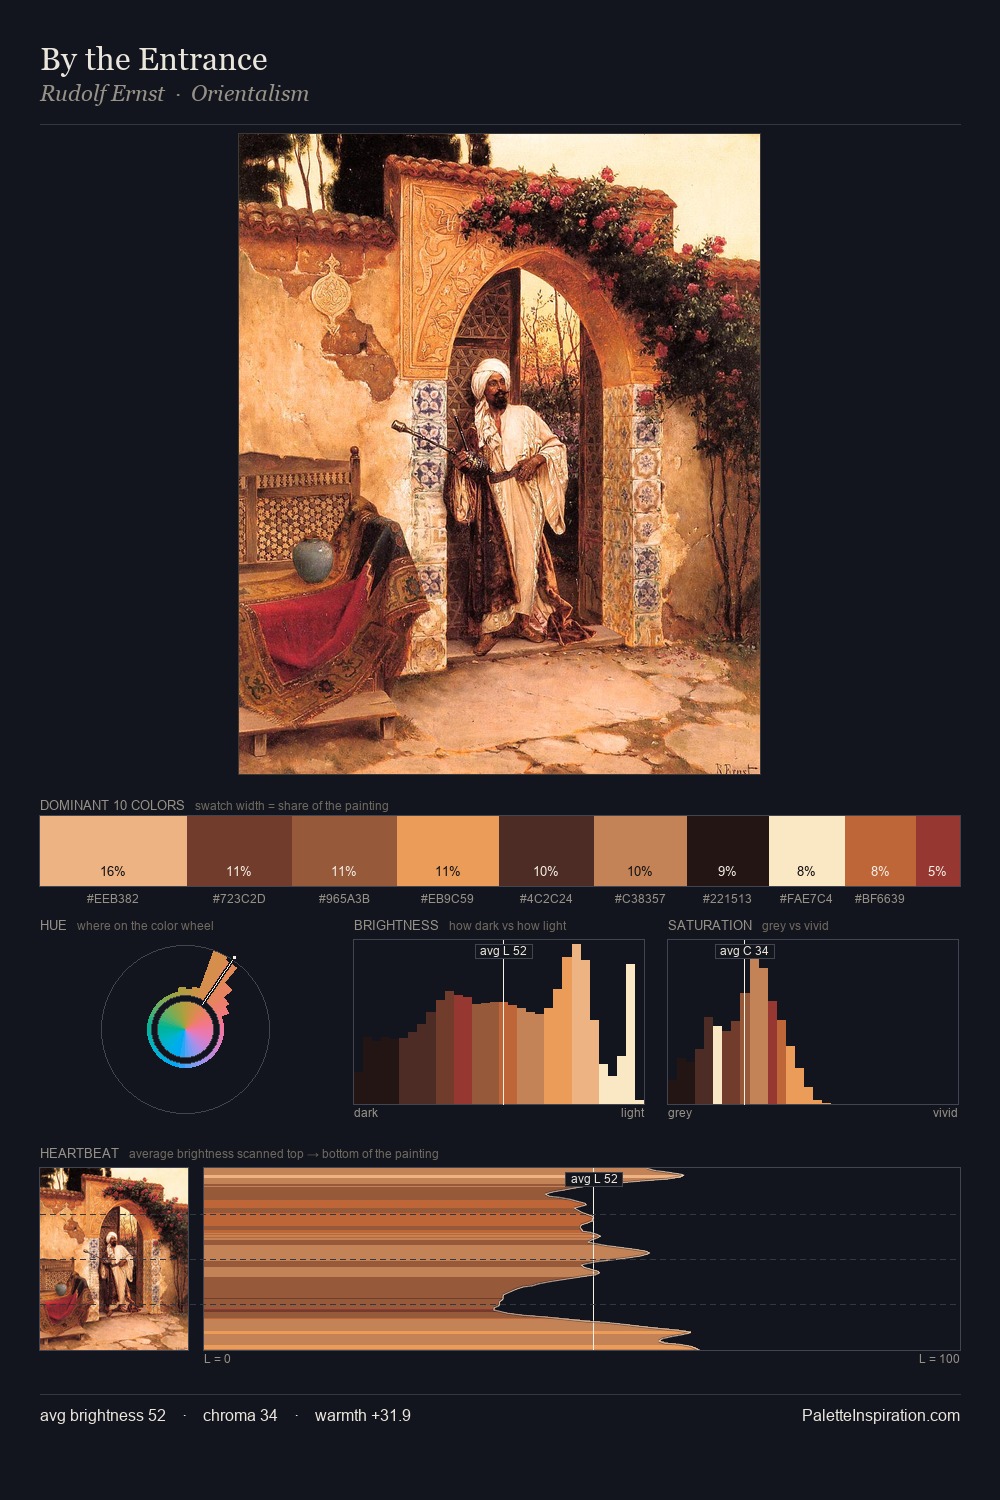The height and width of the screenshot is (1500, 1000).
Task: Click the hue color wheel
Action: pyautogui.click(x=185, y=1029)
